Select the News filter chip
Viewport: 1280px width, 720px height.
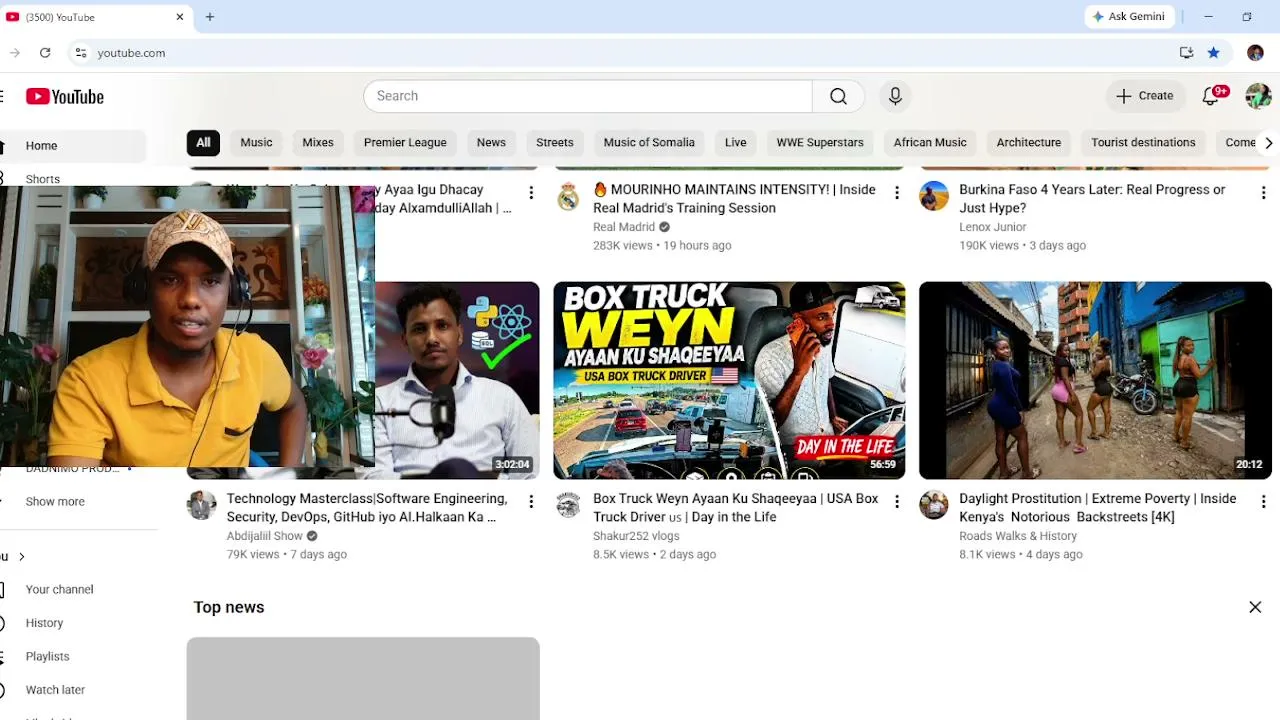[491, 143]
